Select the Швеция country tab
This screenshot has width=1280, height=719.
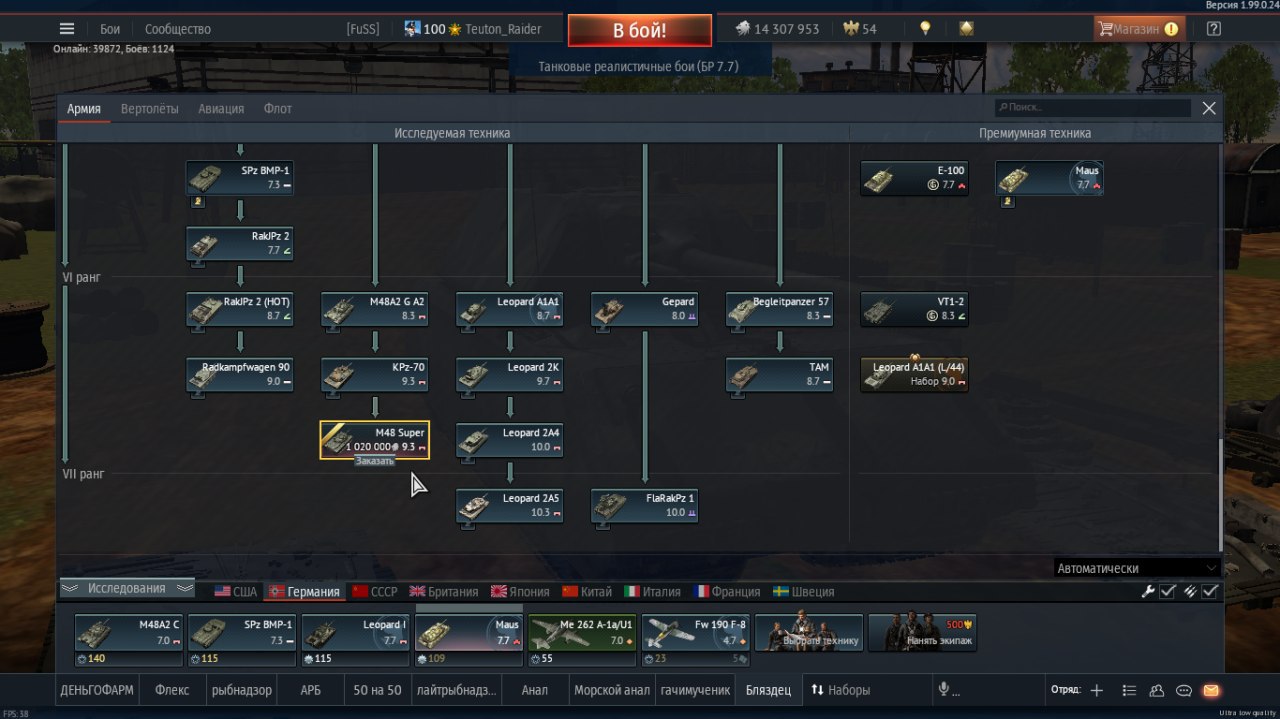802,591
